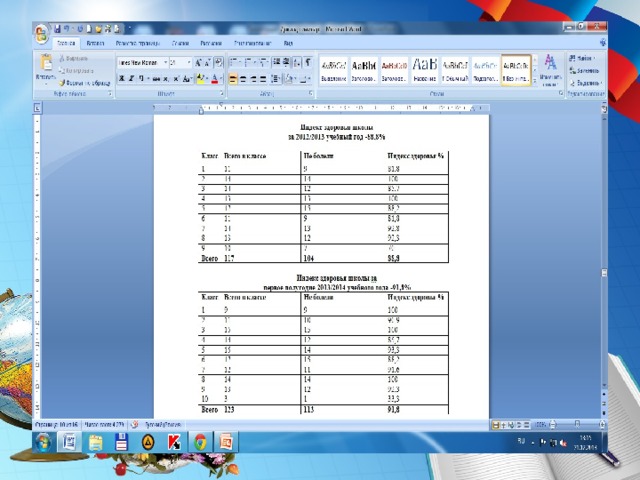Click the Grow Font icon

click(x=198, y=63)
